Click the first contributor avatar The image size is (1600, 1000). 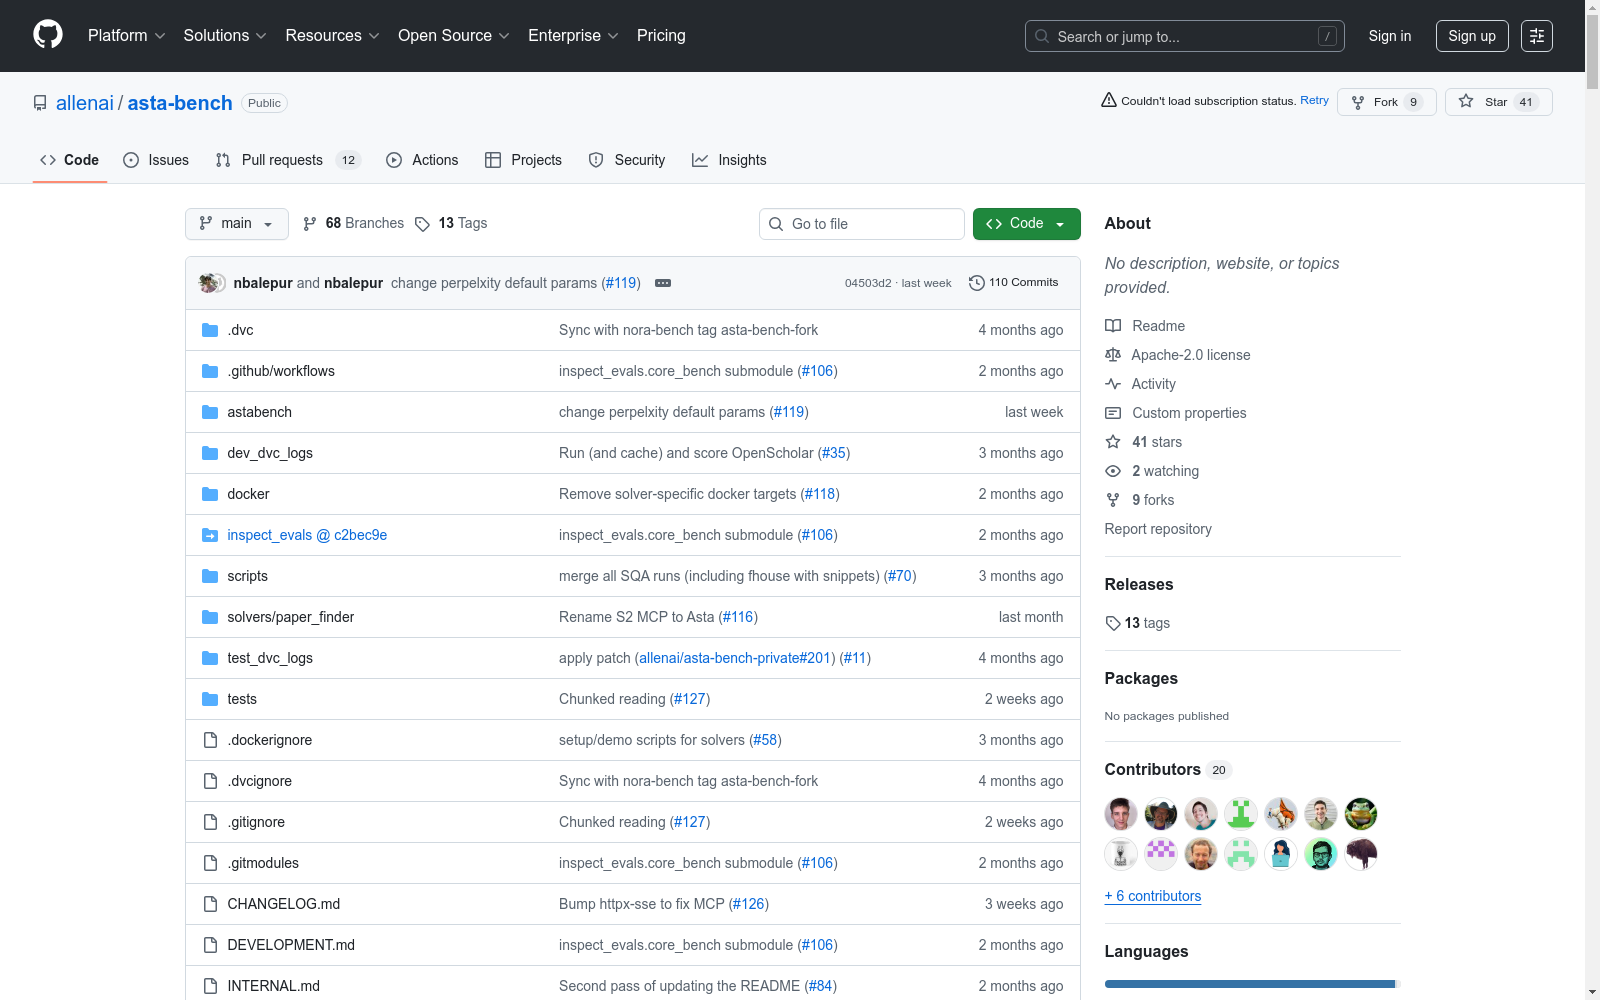pyautogui.click(x=1121, y=814)
